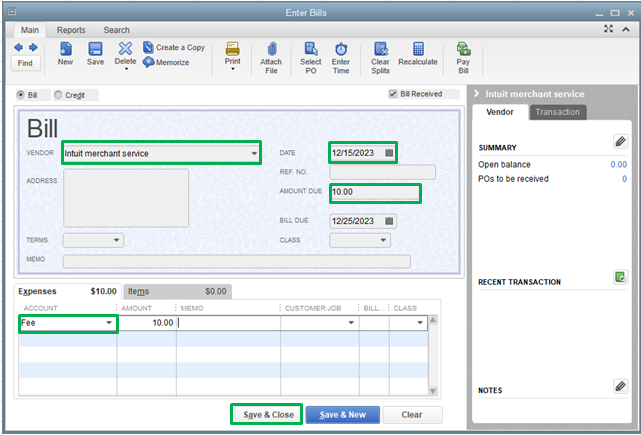Viewport: 641px width, 435px height.
Task: Click the bill Memo input field
Action: point(236,261)
